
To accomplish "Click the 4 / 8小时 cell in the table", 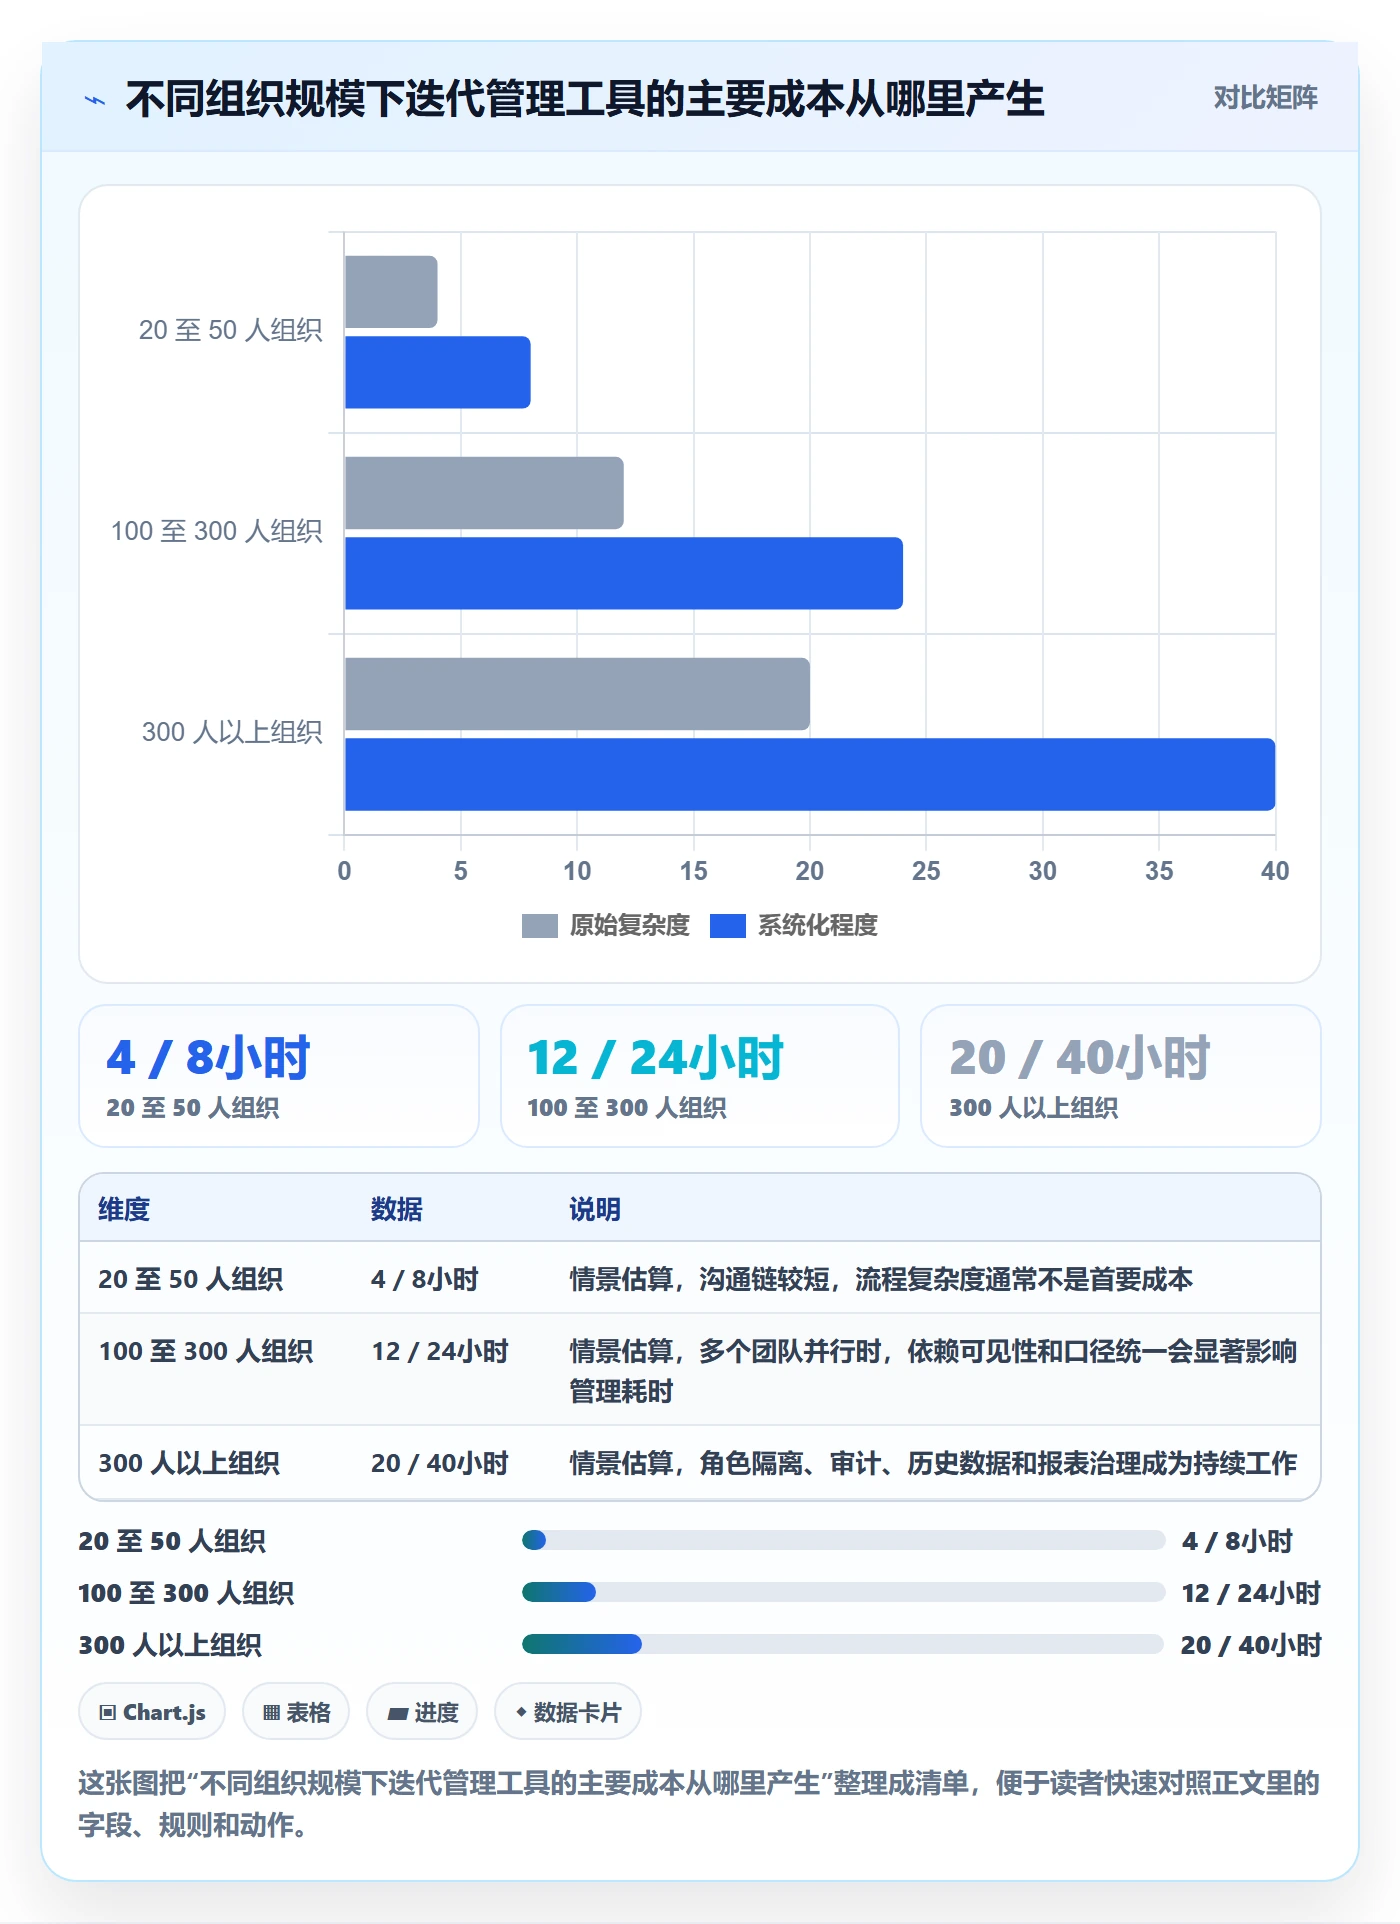I will click(x=425, y=1279).
